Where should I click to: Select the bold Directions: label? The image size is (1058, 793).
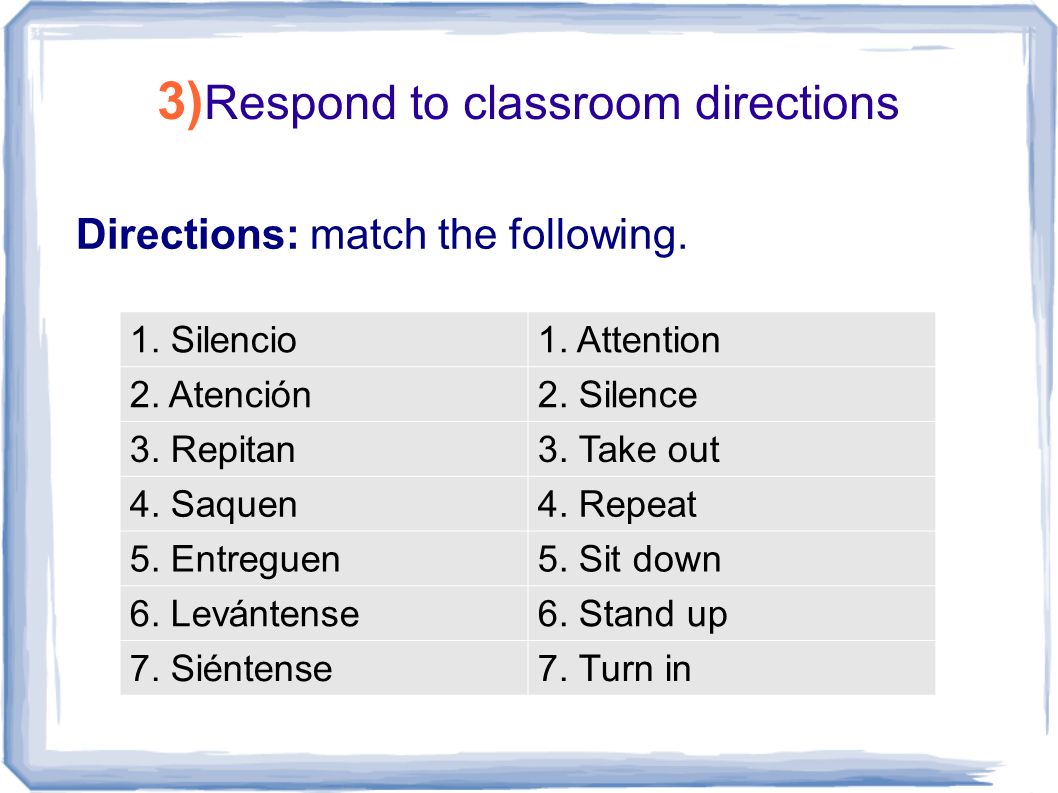187,234
